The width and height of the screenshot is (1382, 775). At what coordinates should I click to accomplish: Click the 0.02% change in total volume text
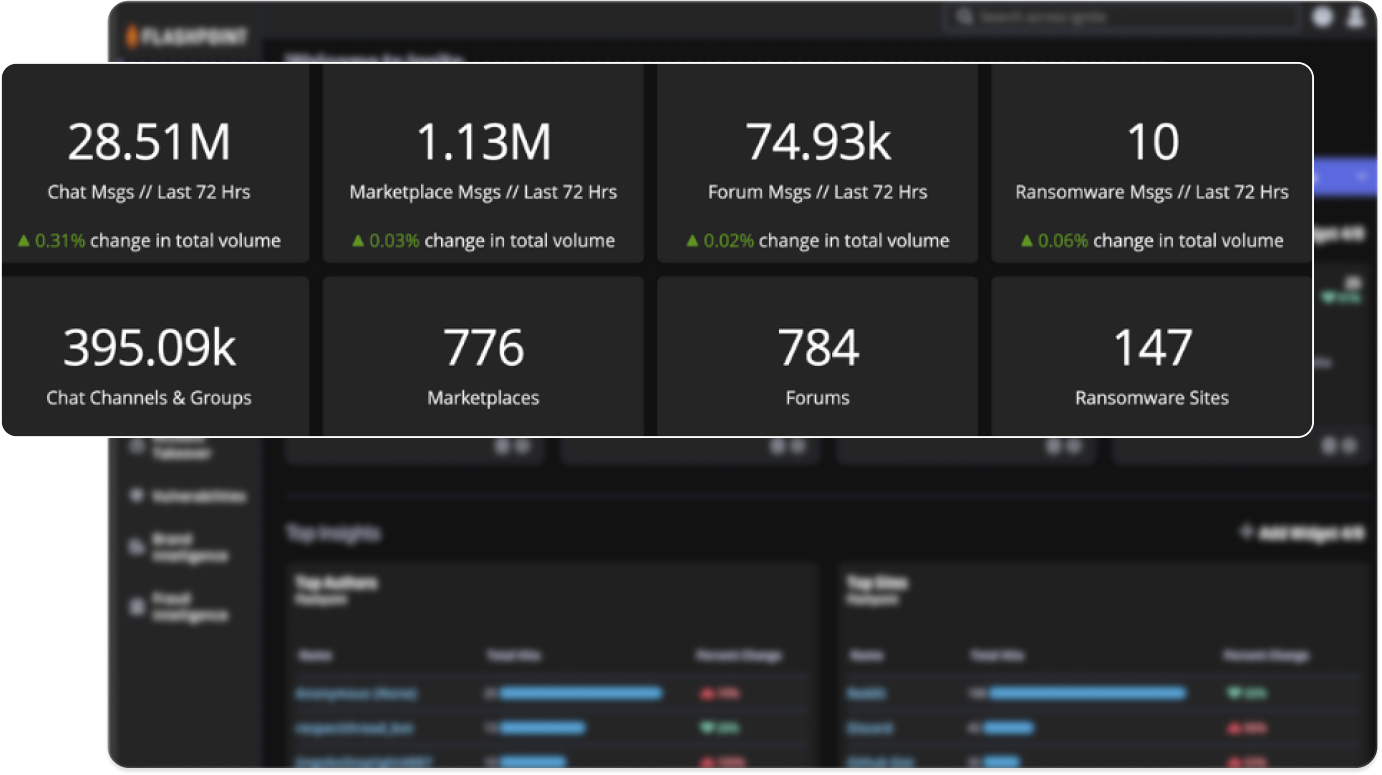(x=826, y=241)
